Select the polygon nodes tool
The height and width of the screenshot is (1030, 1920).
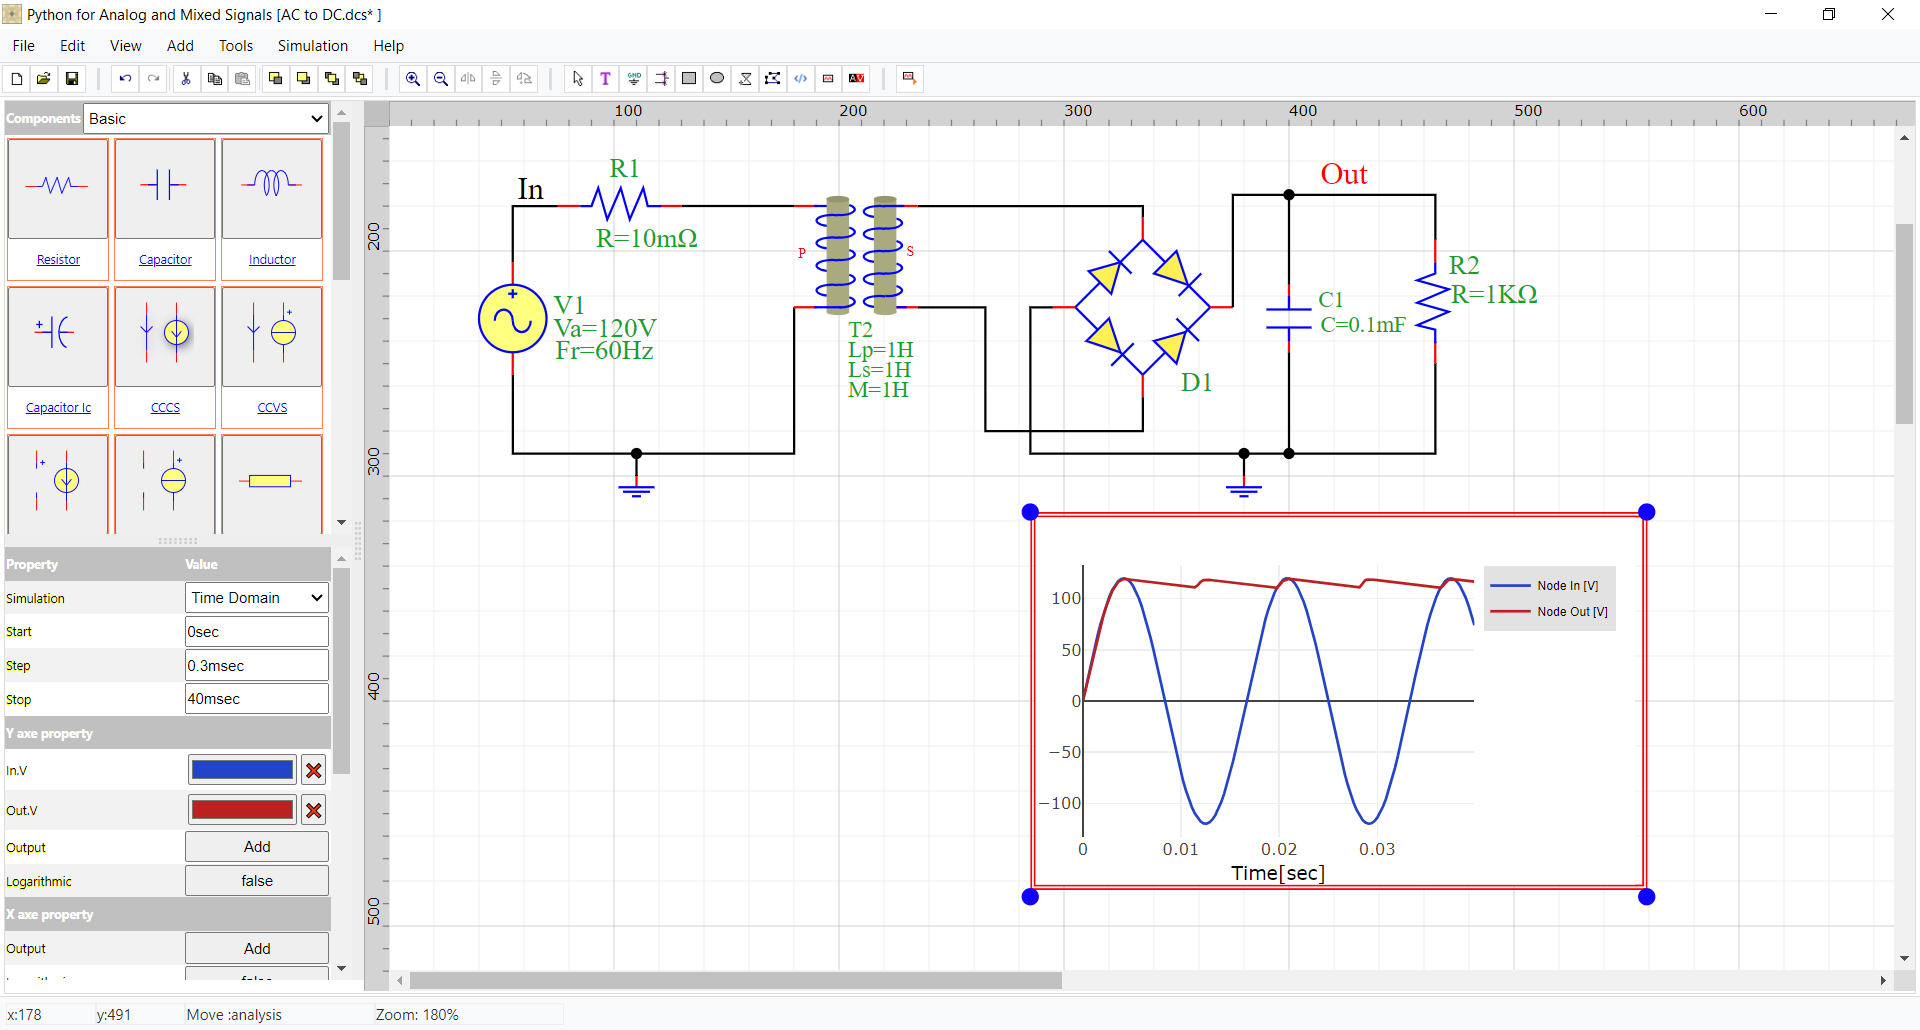pos(773,79)
